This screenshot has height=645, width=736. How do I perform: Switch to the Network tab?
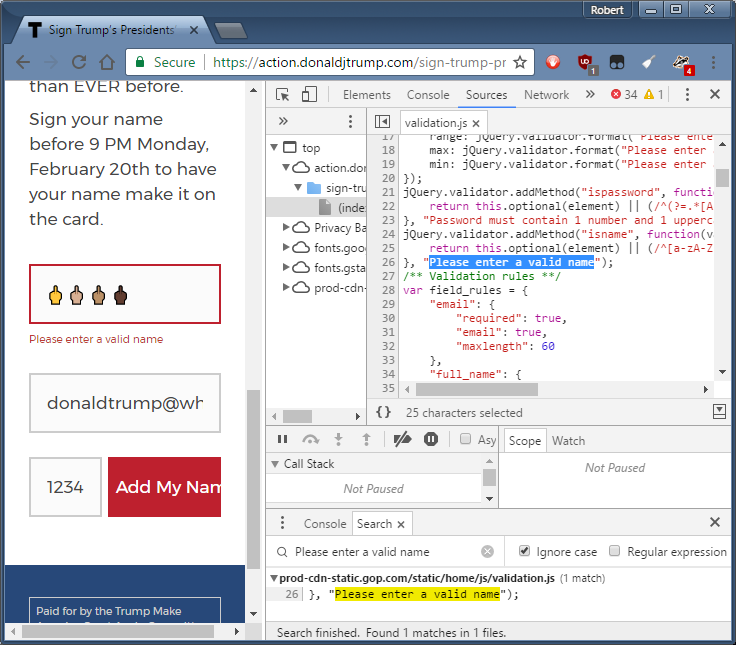546,95
